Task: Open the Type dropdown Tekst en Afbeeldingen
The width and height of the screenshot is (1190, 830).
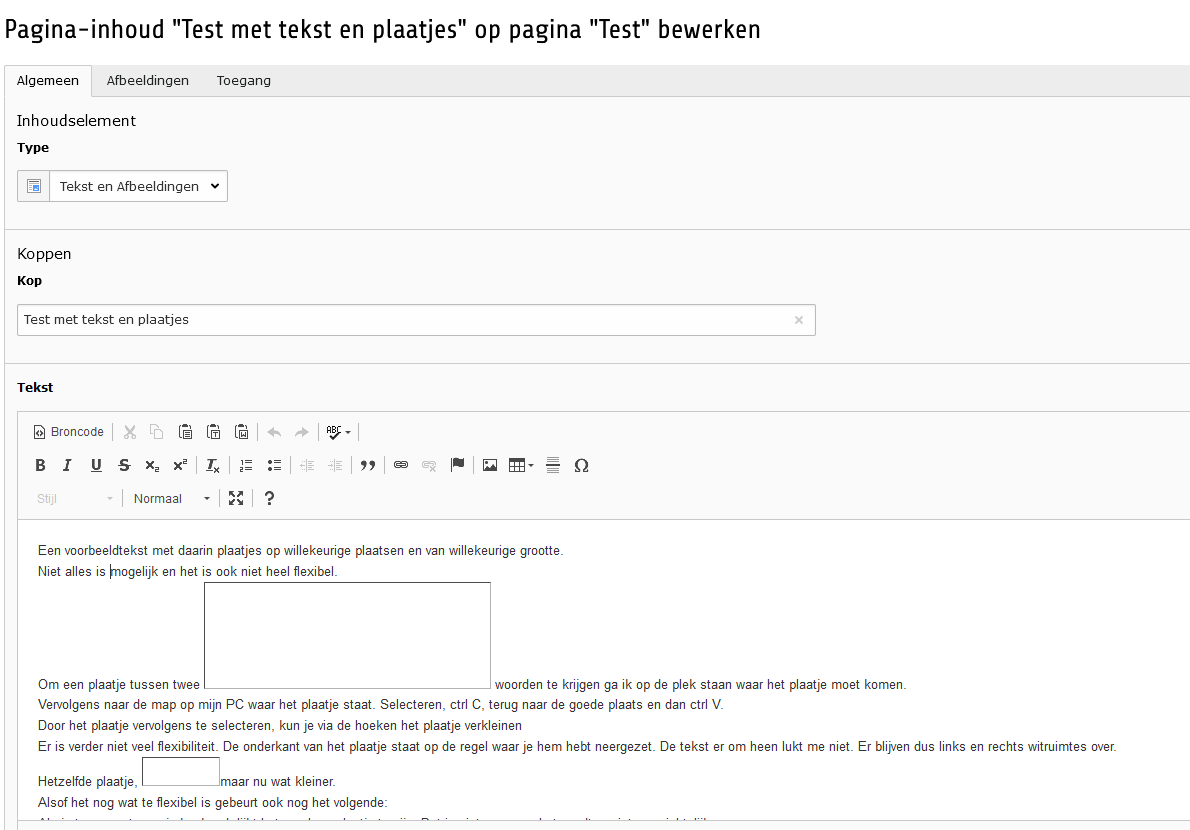Action: [138, 186]
